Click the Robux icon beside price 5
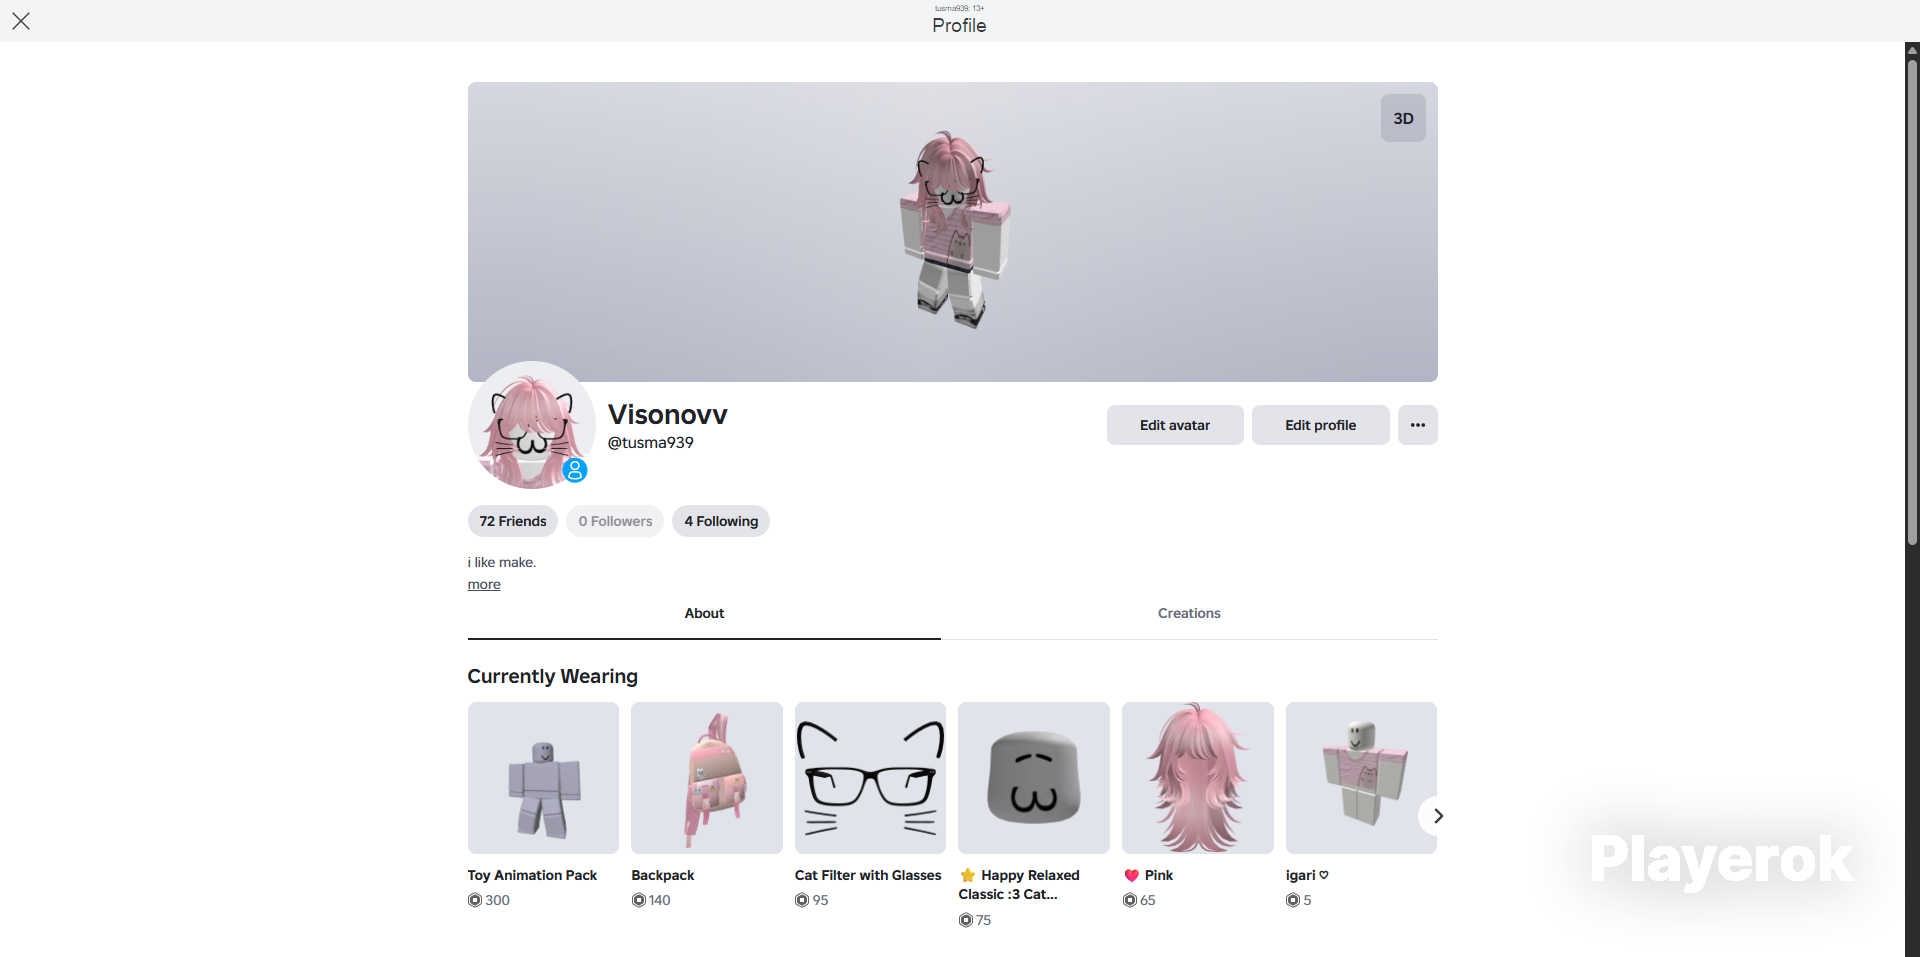Image resolution: width=1920 pixels, height=957 pixels. (x=1293, y=900)
